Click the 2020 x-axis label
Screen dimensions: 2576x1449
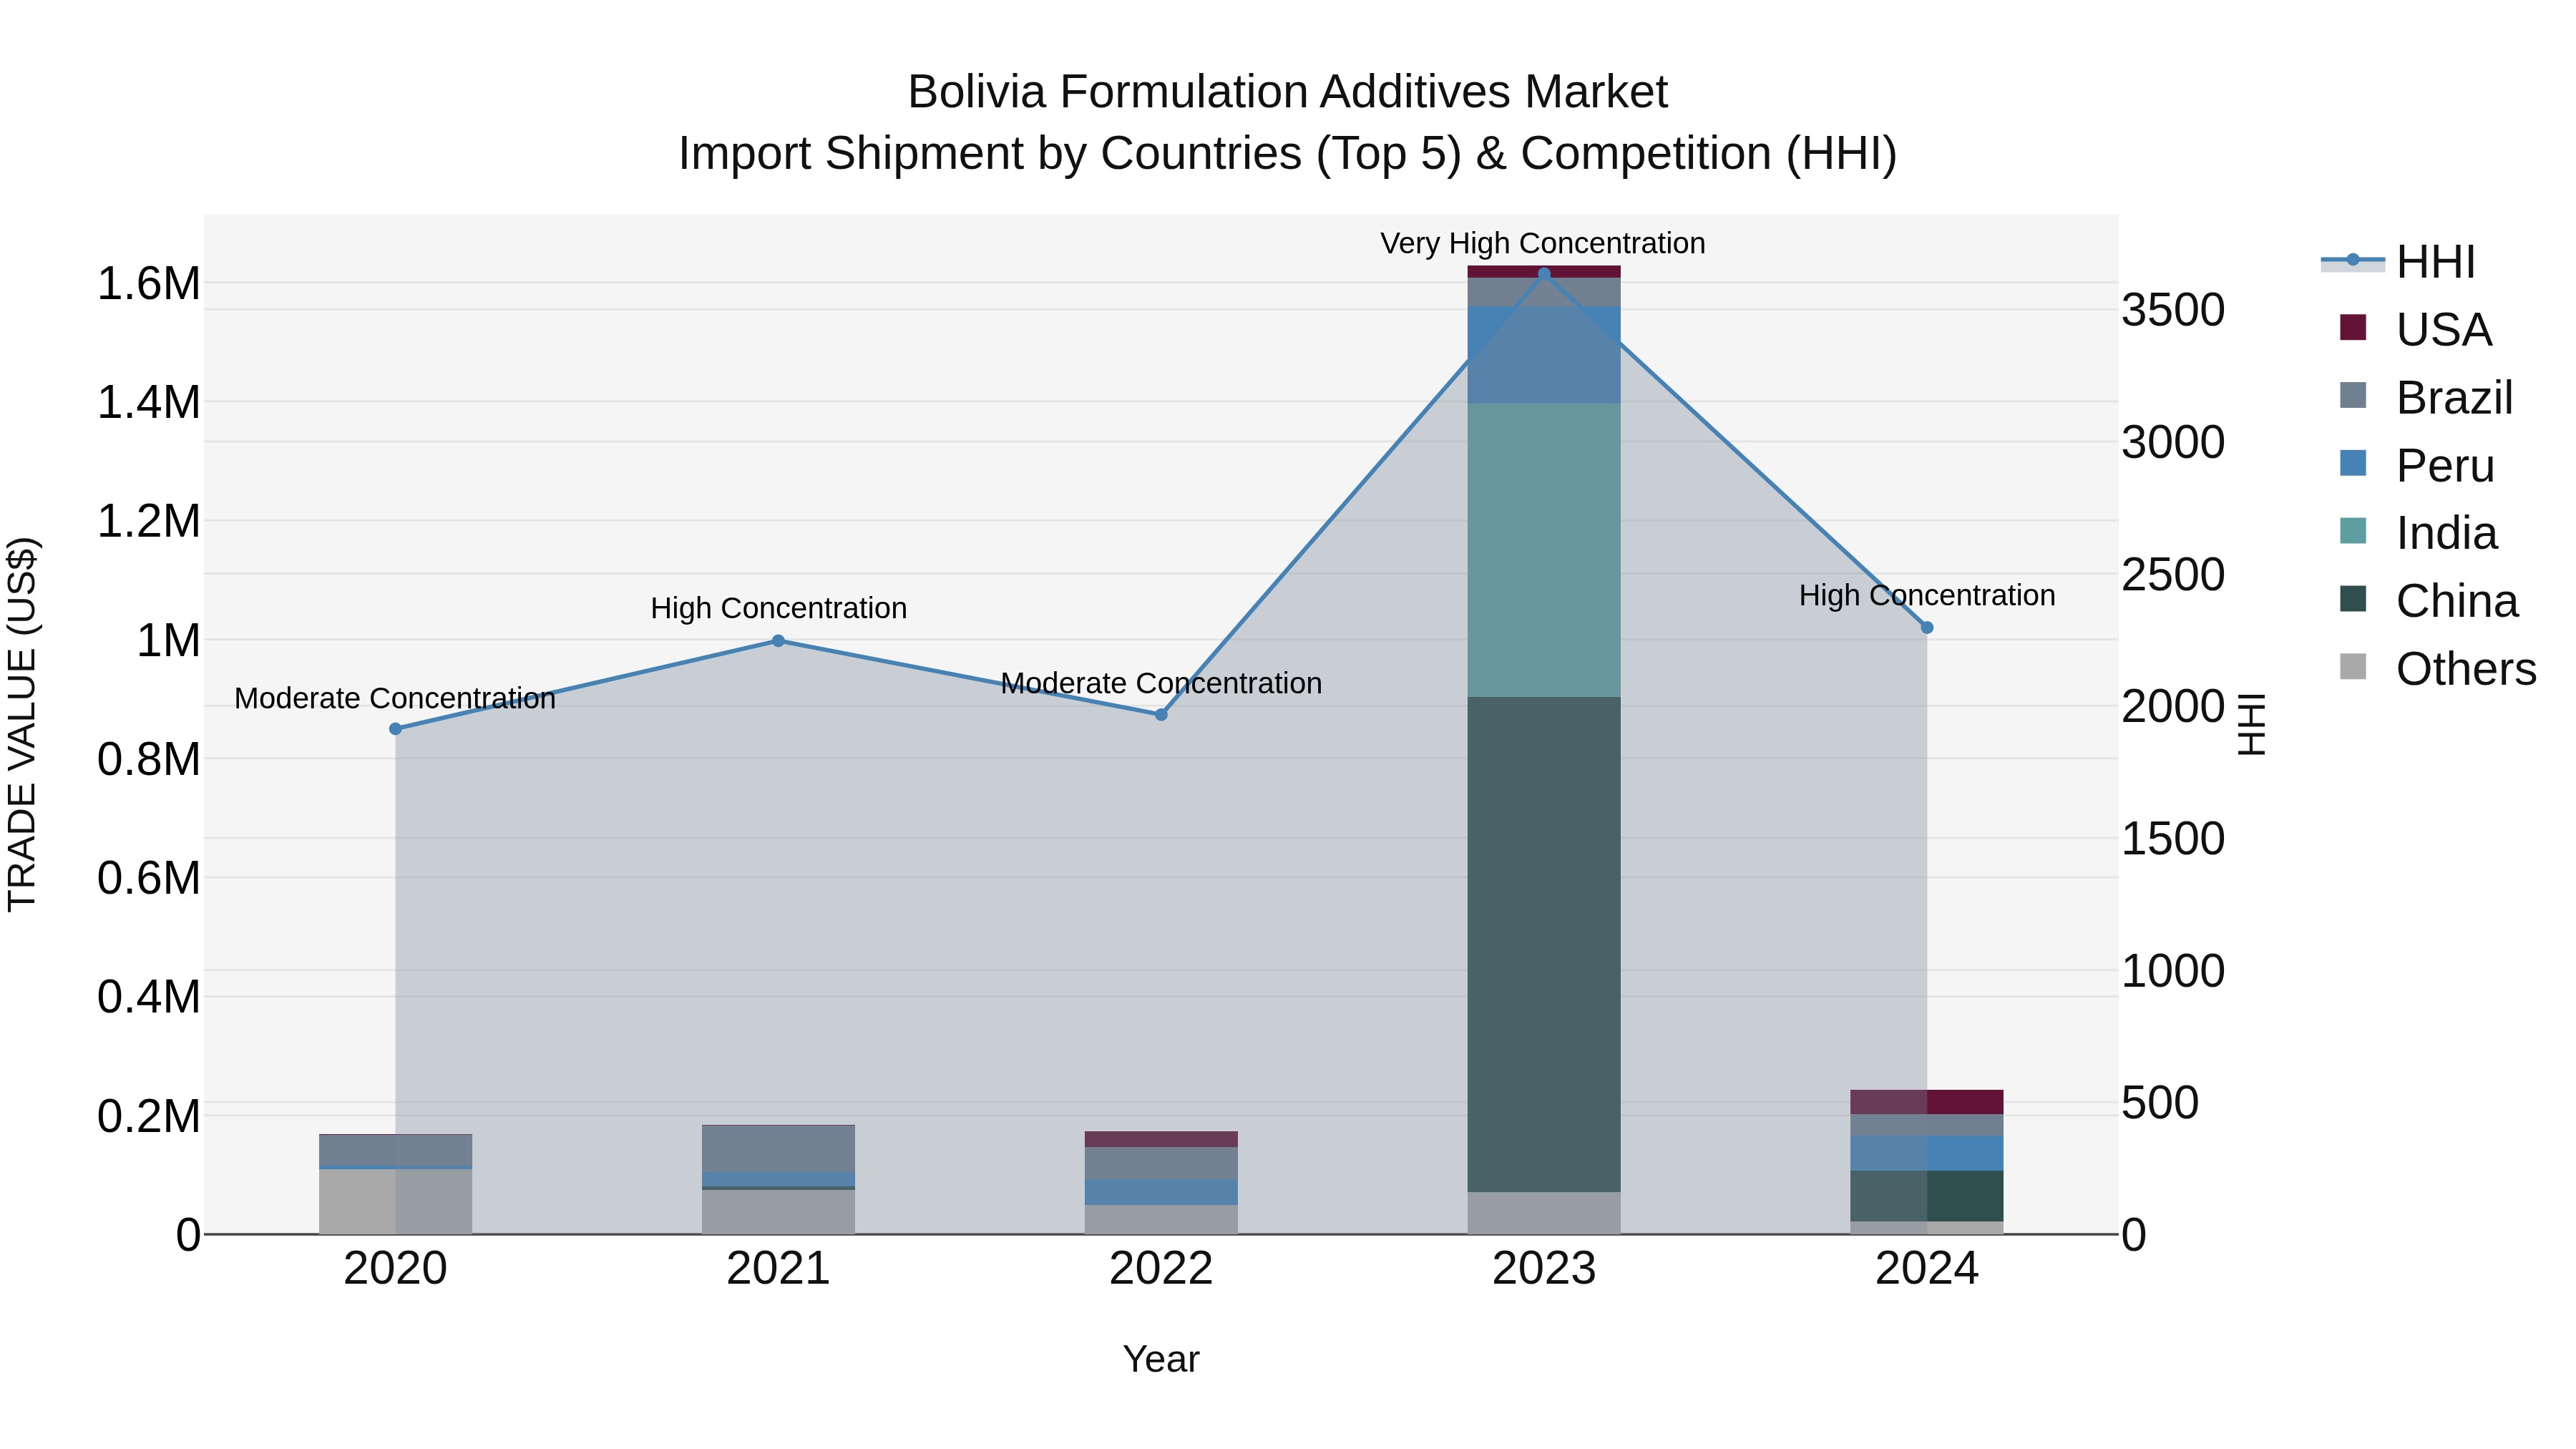pyautogui.click(x=395, y=1269)
